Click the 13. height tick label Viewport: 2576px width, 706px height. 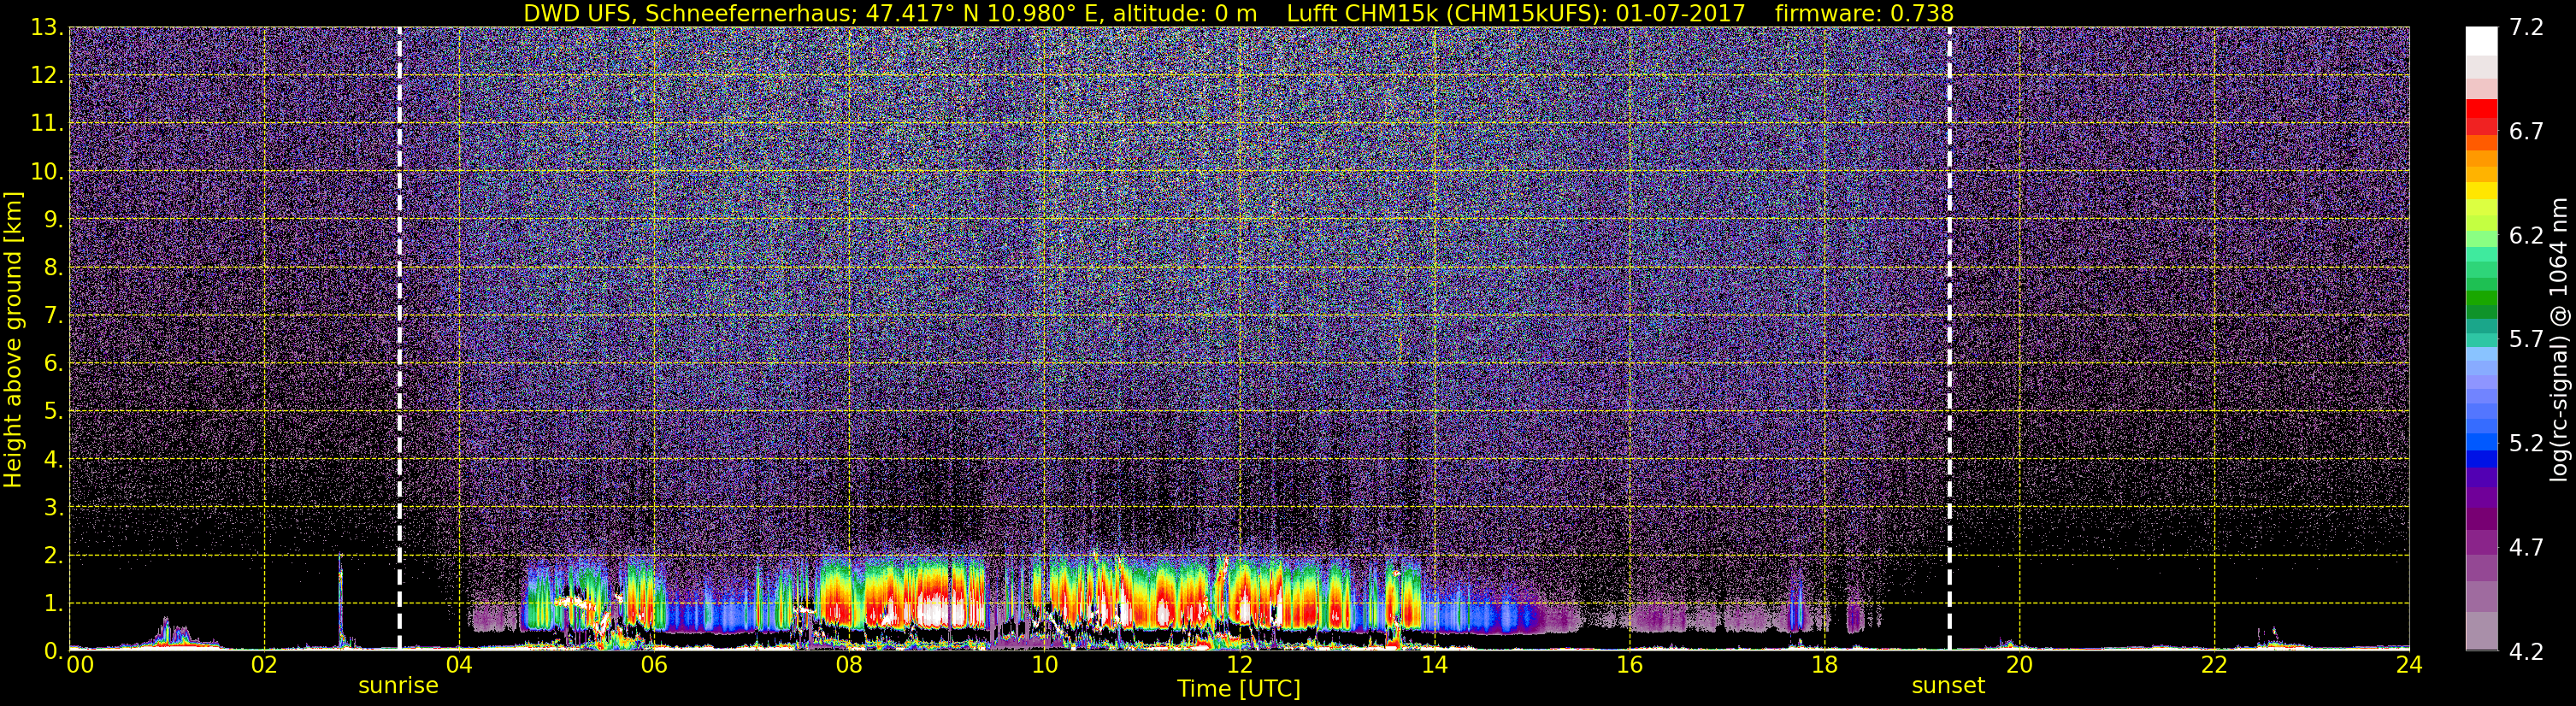click(x=48, y=27)
